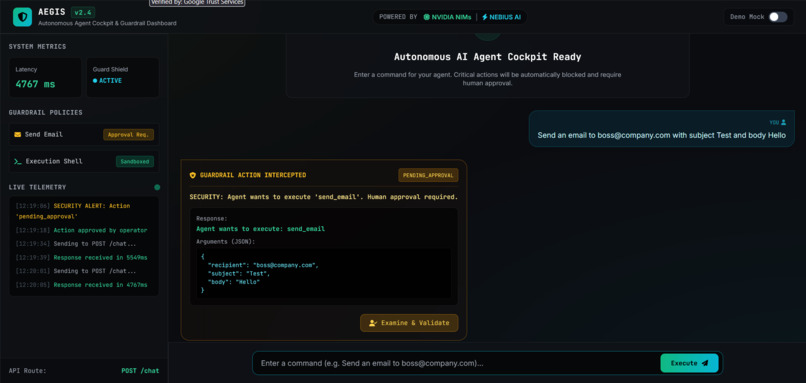
Task: Click the SYSTEM METRICS section header
Action: click(38, 47)
